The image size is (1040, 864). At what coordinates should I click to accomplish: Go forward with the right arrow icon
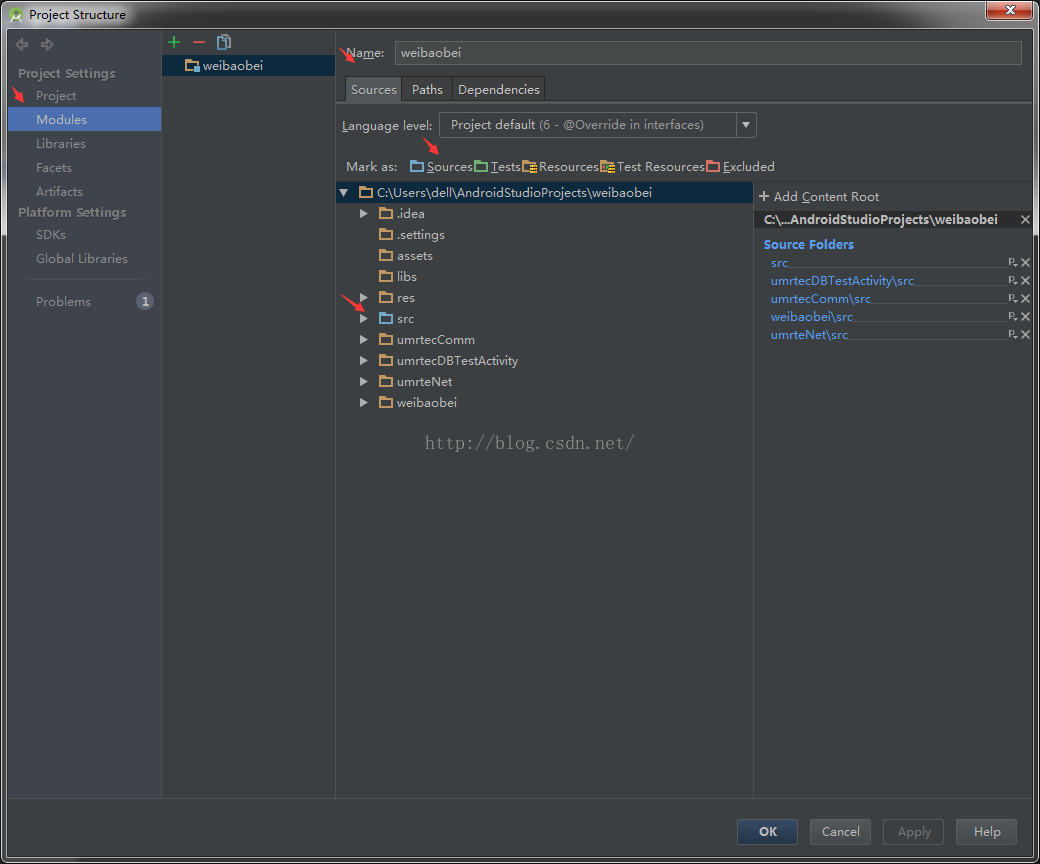click(47, 44)
